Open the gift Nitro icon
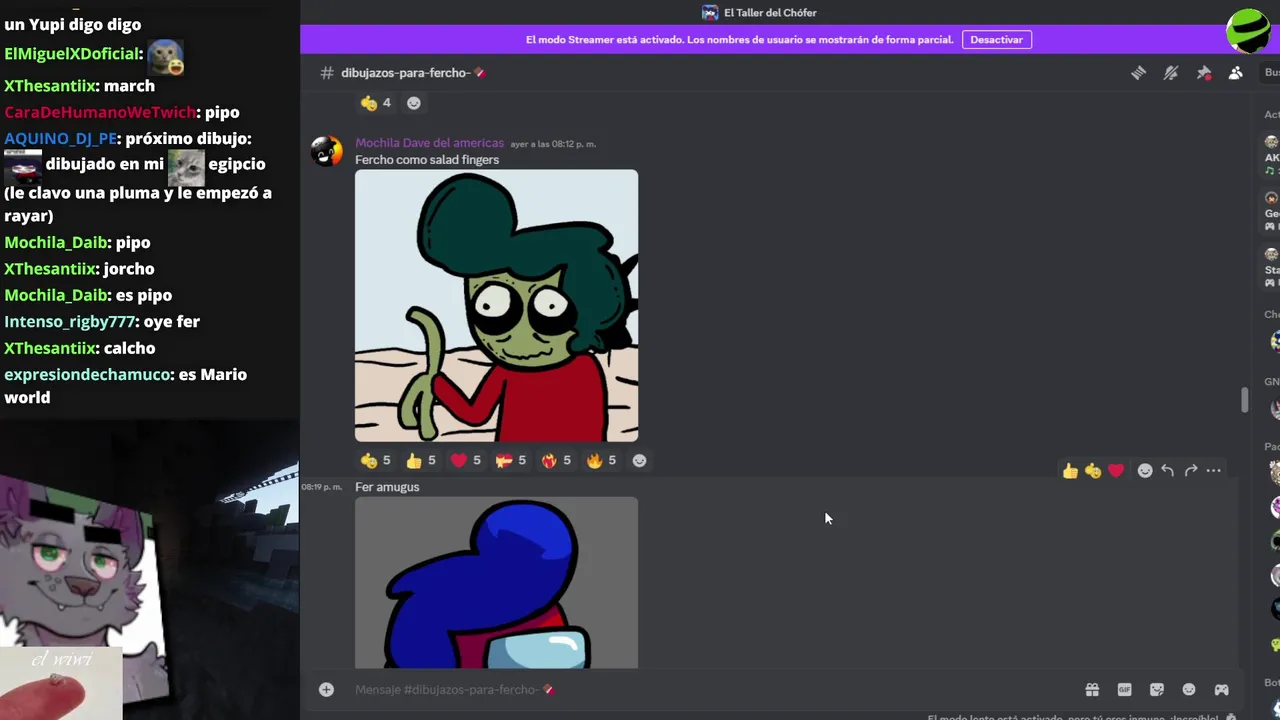 (x=1092, y=690)
